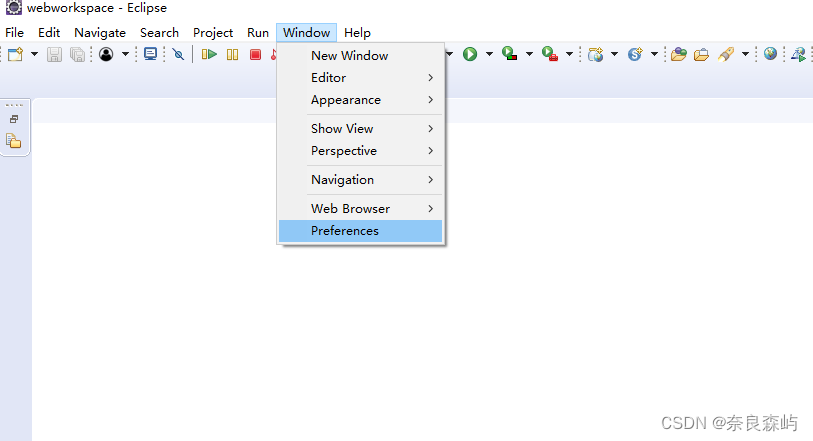Click the Save All icon
813x441 pixels.
coord(77,54)
